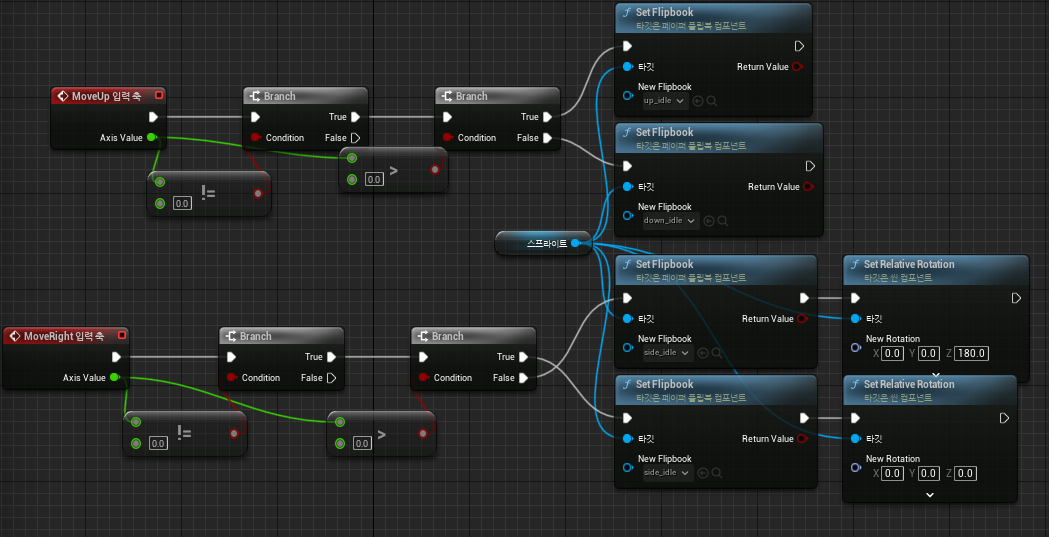Click use-selected-asset arrow beside down_idle
This screenshot has width=1049, height=537.
click(709, 221)
